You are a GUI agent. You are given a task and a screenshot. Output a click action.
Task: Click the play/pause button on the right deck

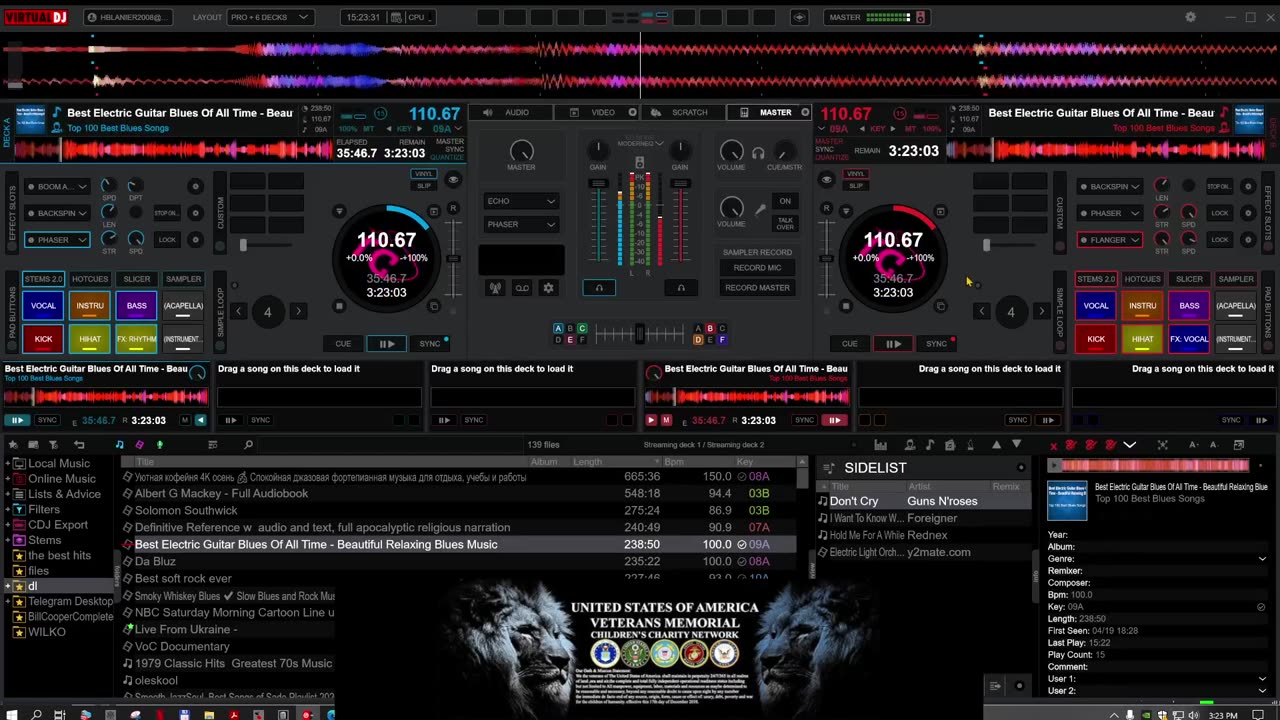[x=893, y=344]
